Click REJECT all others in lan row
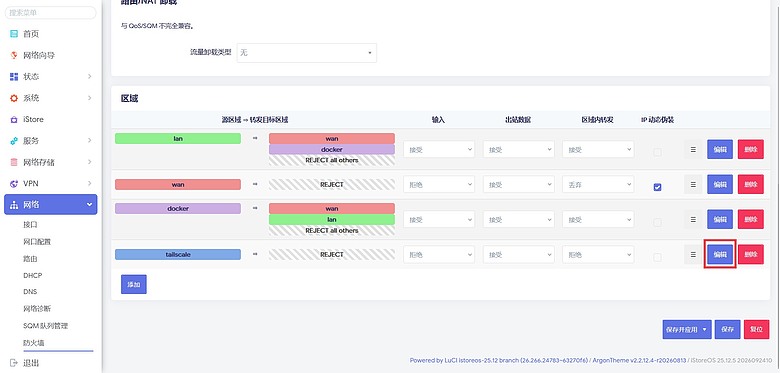 click(x=332, y=161)
